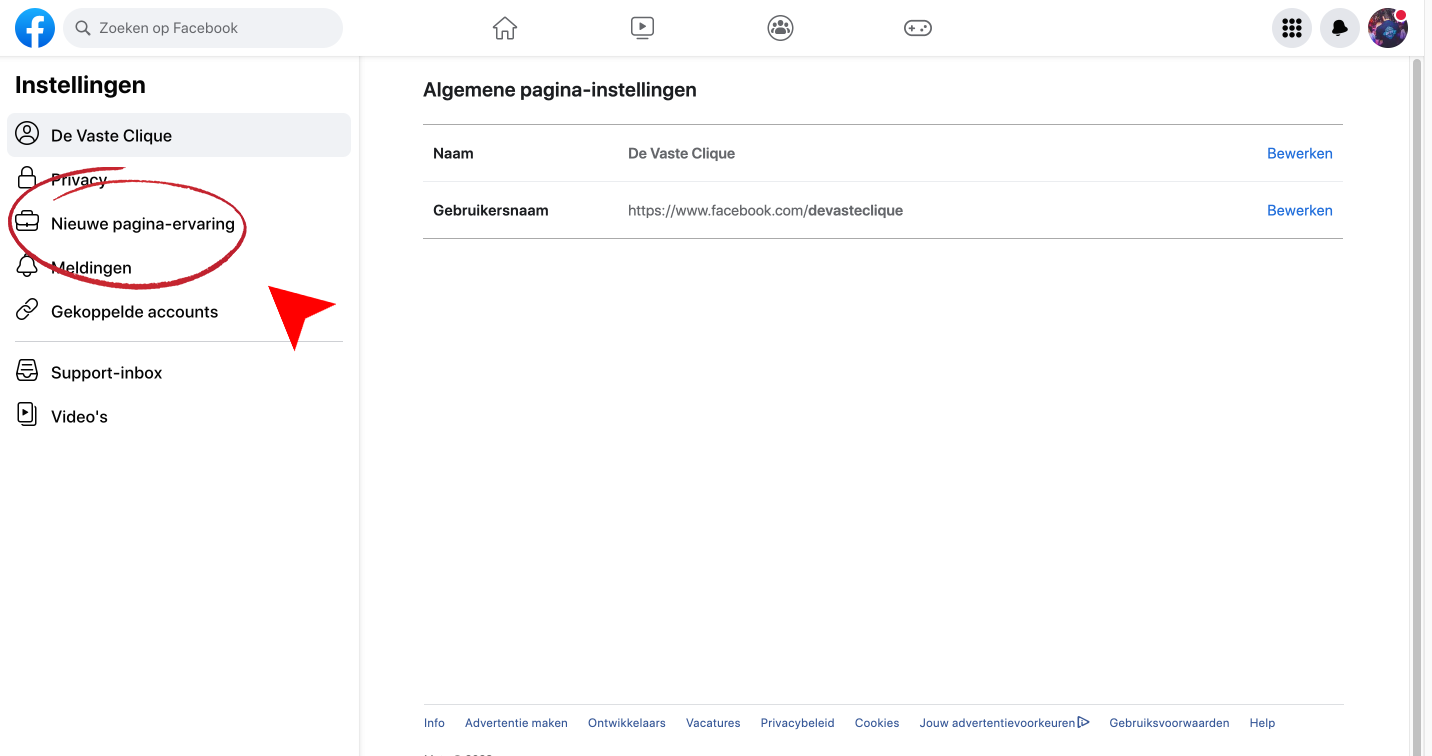Screen dimensions: 1432x756
Task: Open Support-inbox section
Action: 179,372
